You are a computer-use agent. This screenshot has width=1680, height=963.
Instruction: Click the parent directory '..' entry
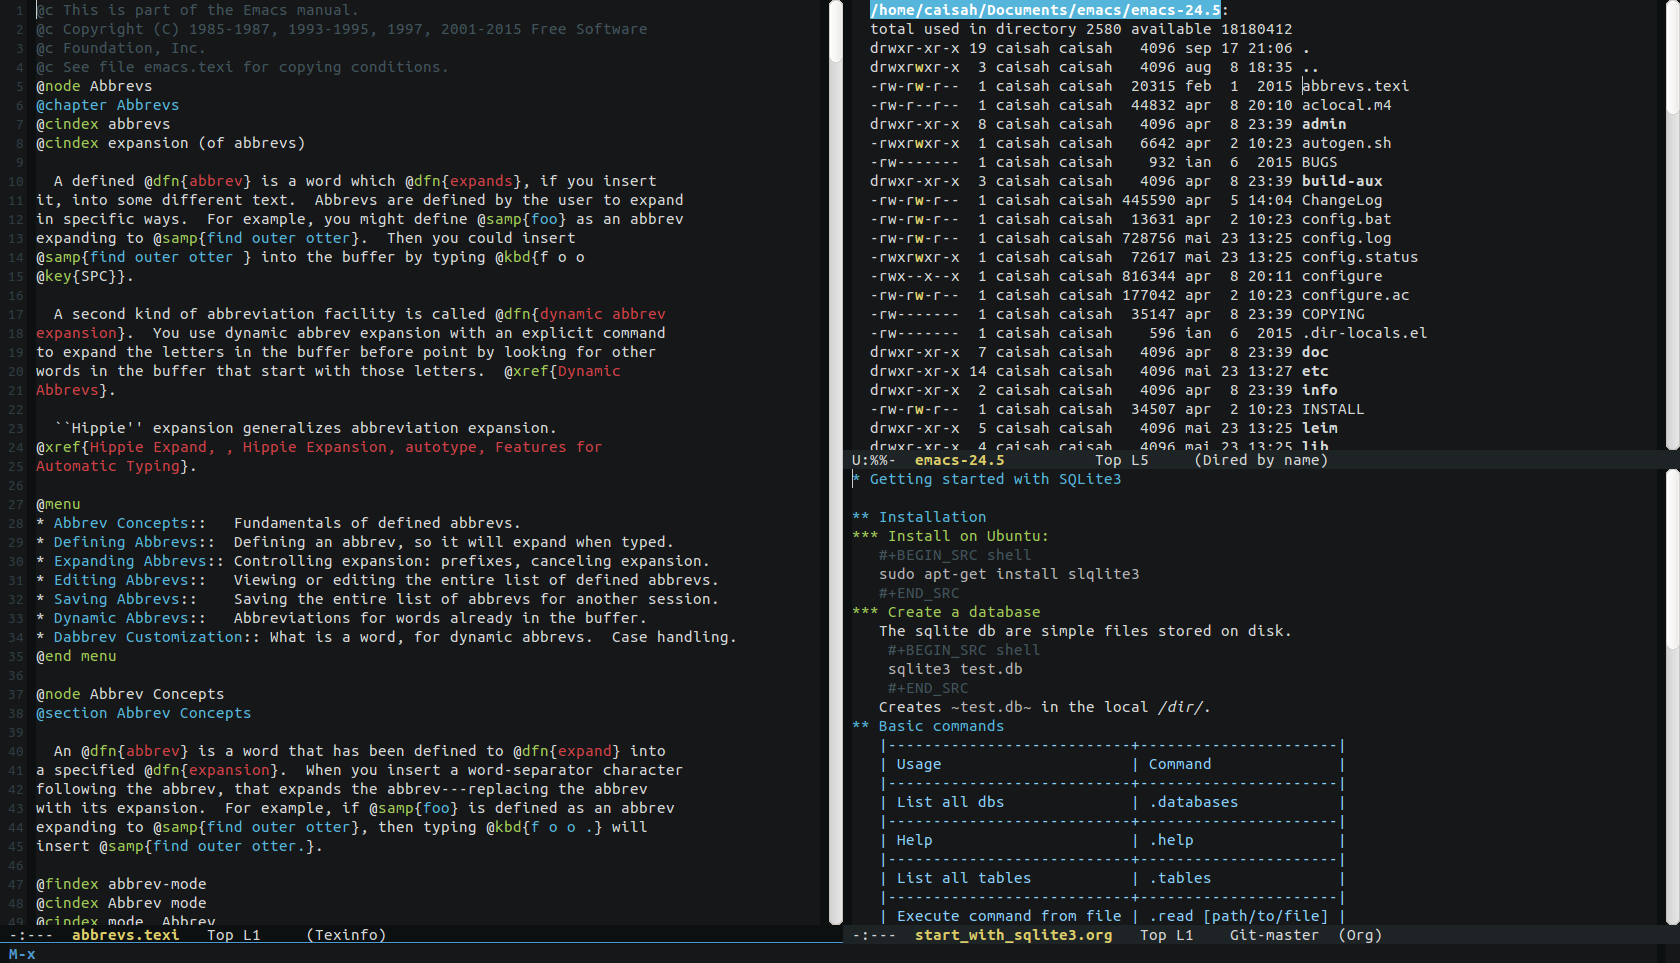pyautogui.click(x=1310, y=67)
